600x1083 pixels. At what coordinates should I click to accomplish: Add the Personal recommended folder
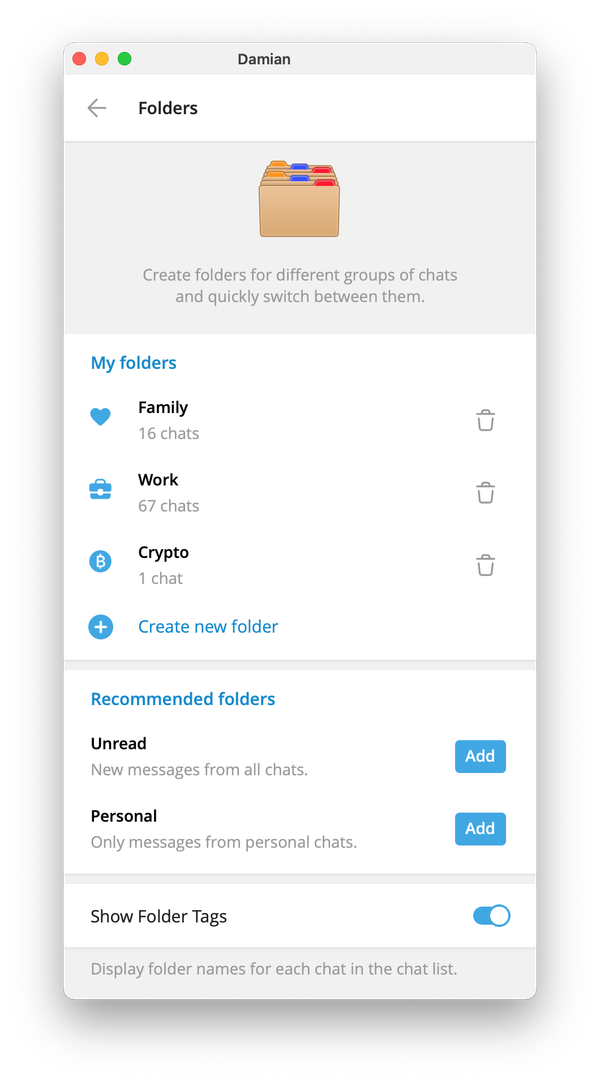pyautogui.click(x=480, y=828)
